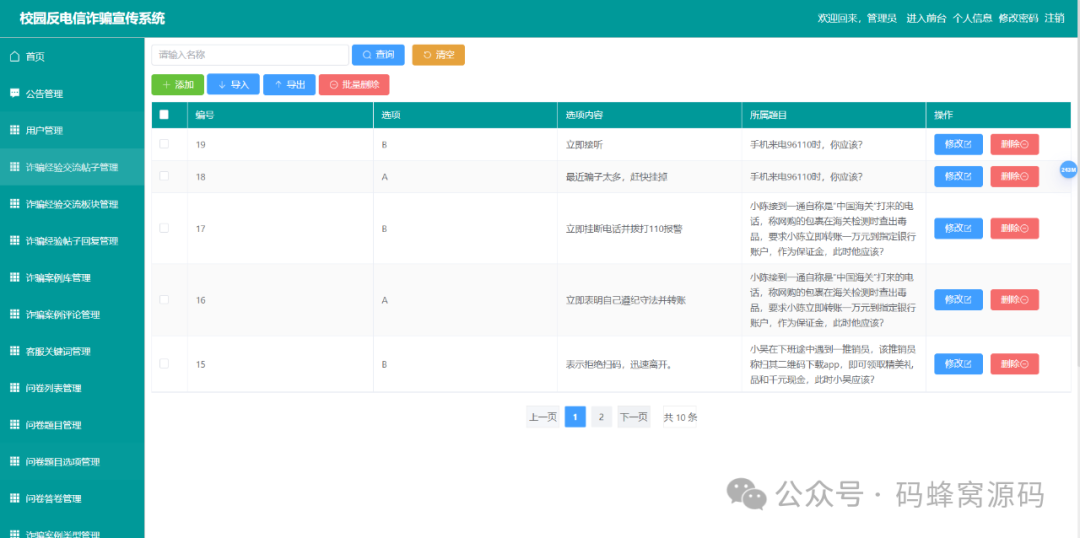
Task: Click 删除 for row 17
Action: 1015,228
